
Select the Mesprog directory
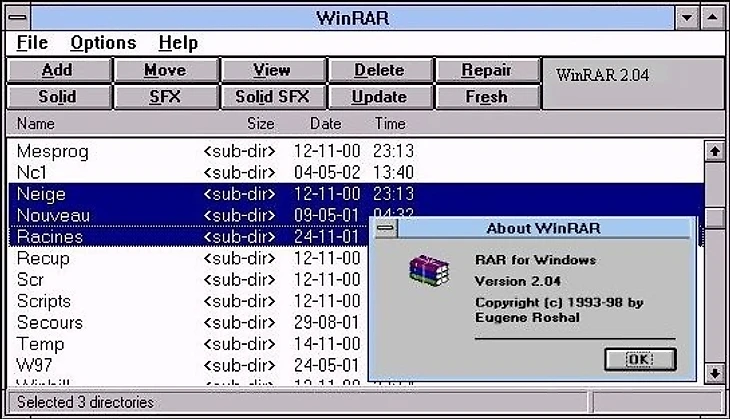click(52, 151)
